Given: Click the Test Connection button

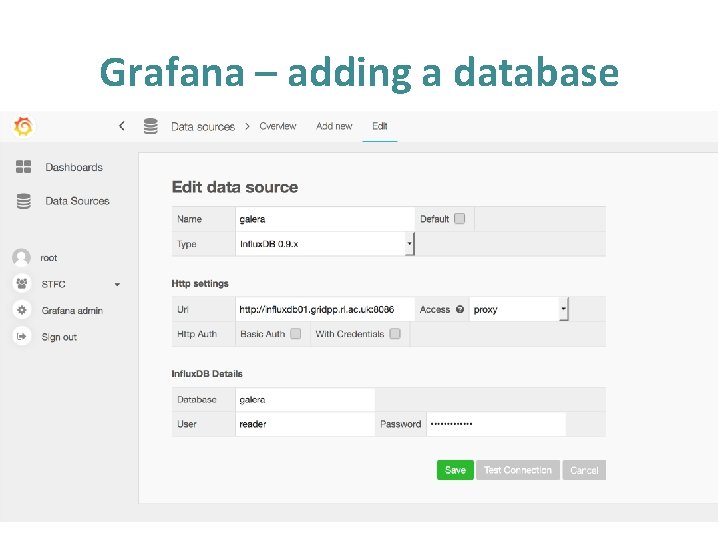Looking at the screenshot, I should pos(518,470).
